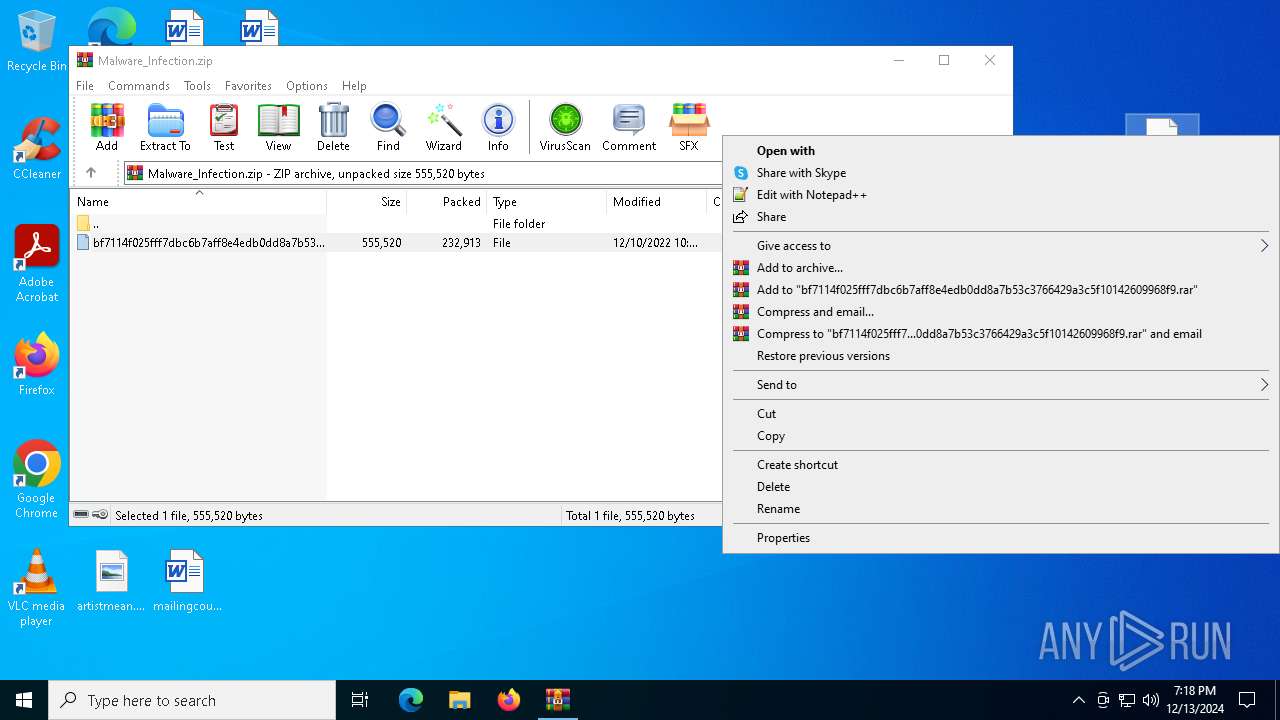Open the notification center icon
The height and width of the screenshot is (720, 1280).
point(1247,700)
